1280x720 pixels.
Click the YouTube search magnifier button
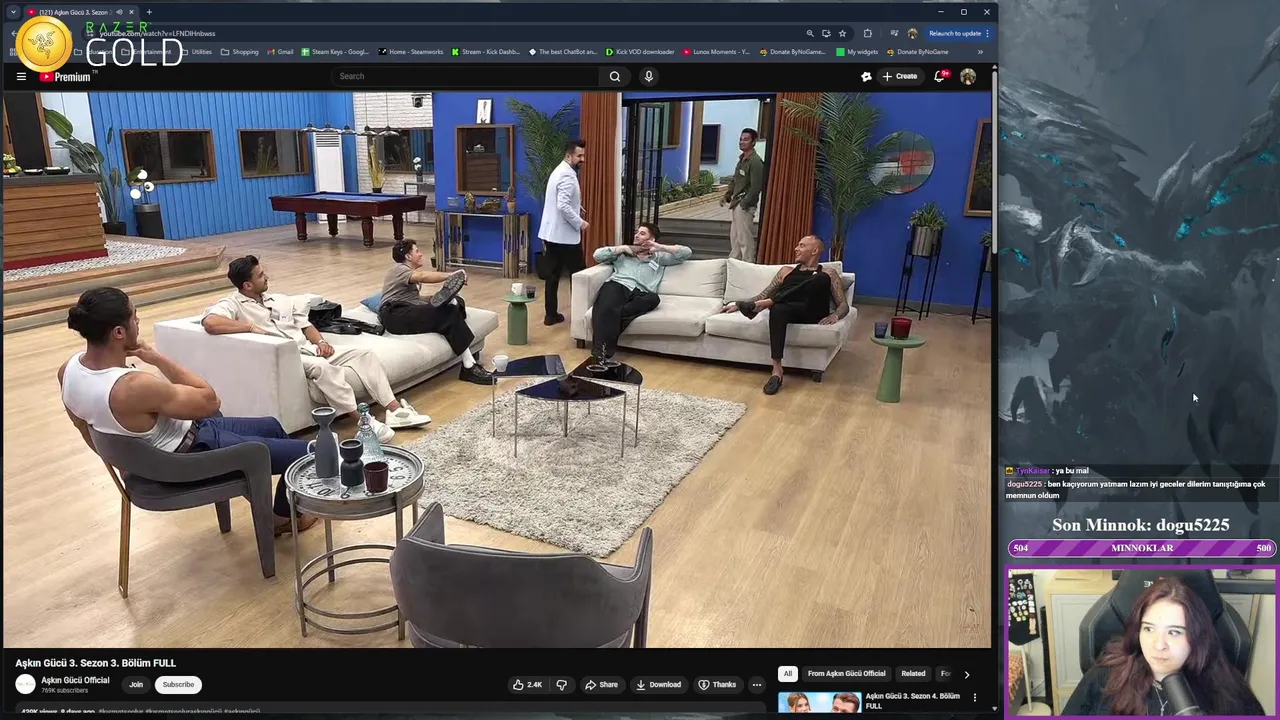[615, 76]
